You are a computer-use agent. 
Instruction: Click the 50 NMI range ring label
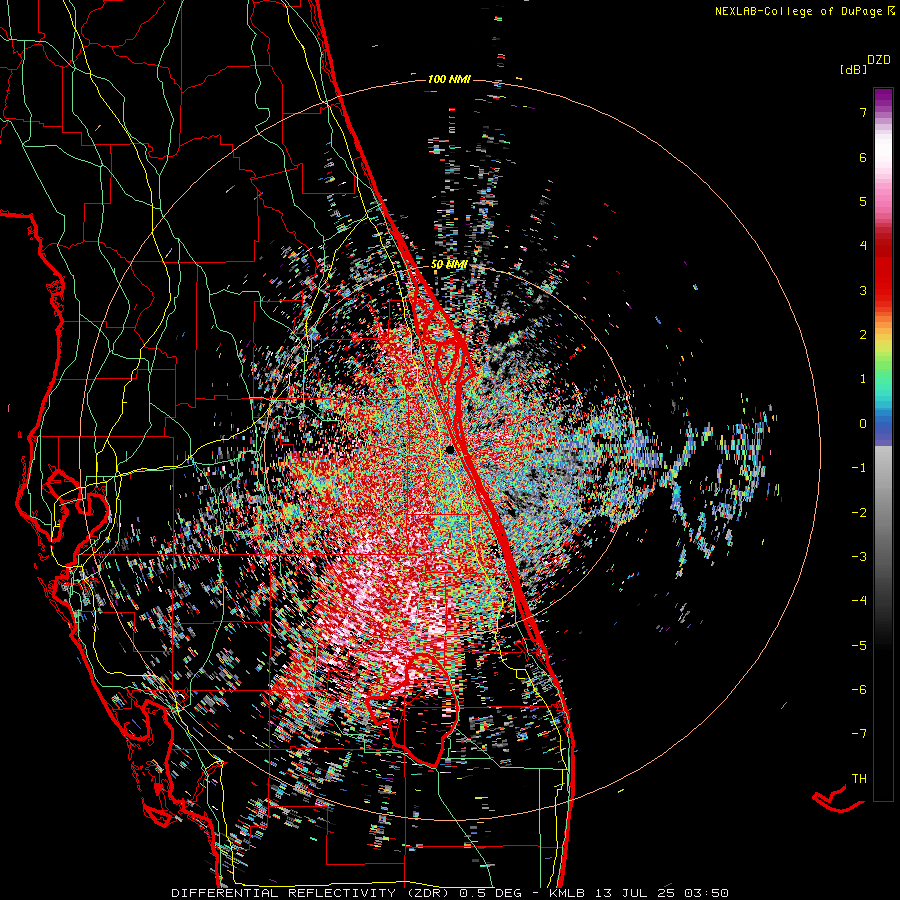point(449,265)
